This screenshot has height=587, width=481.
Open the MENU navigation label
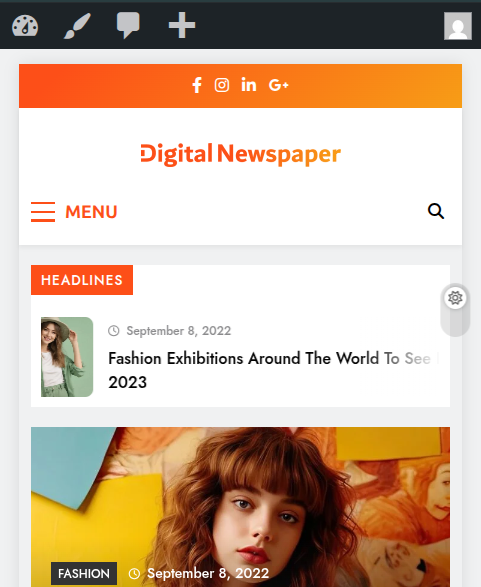point(91,212)
